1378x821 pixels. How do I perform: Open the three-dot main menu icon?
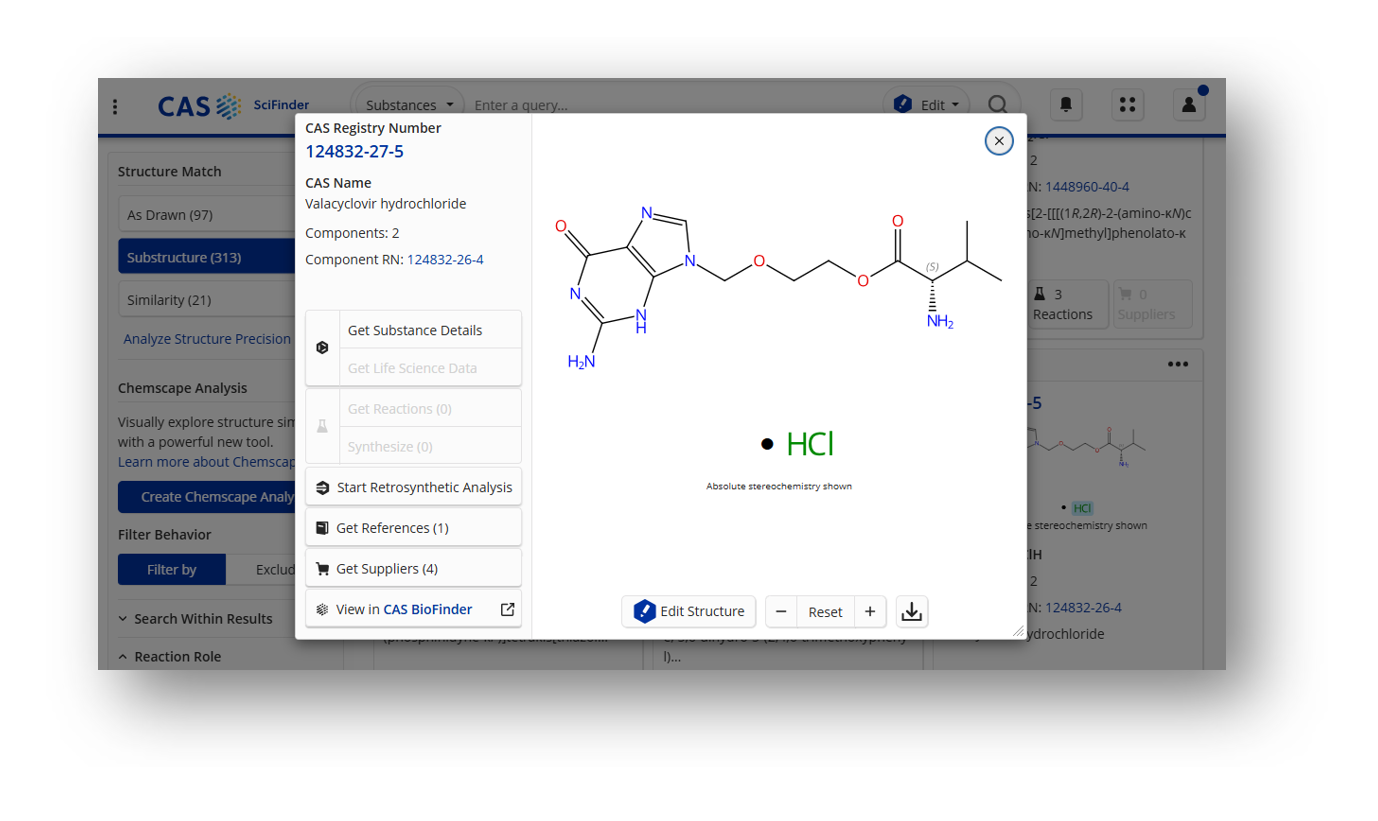click(x=115, y=106)
